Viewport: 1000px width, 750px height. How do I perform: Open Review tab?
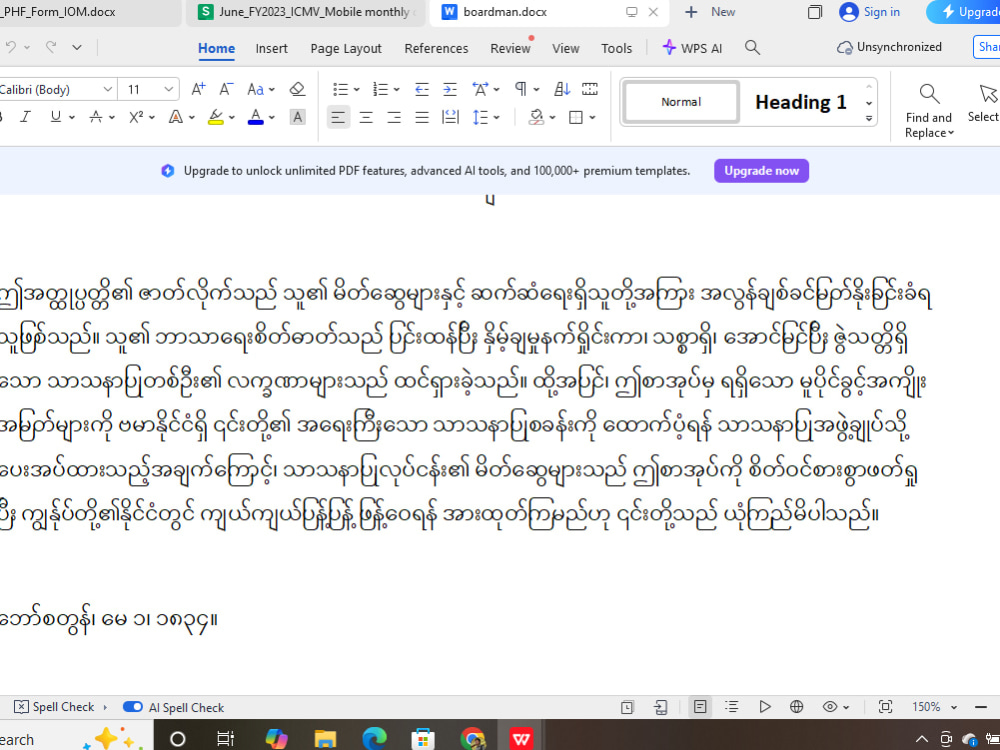(510, 48)
